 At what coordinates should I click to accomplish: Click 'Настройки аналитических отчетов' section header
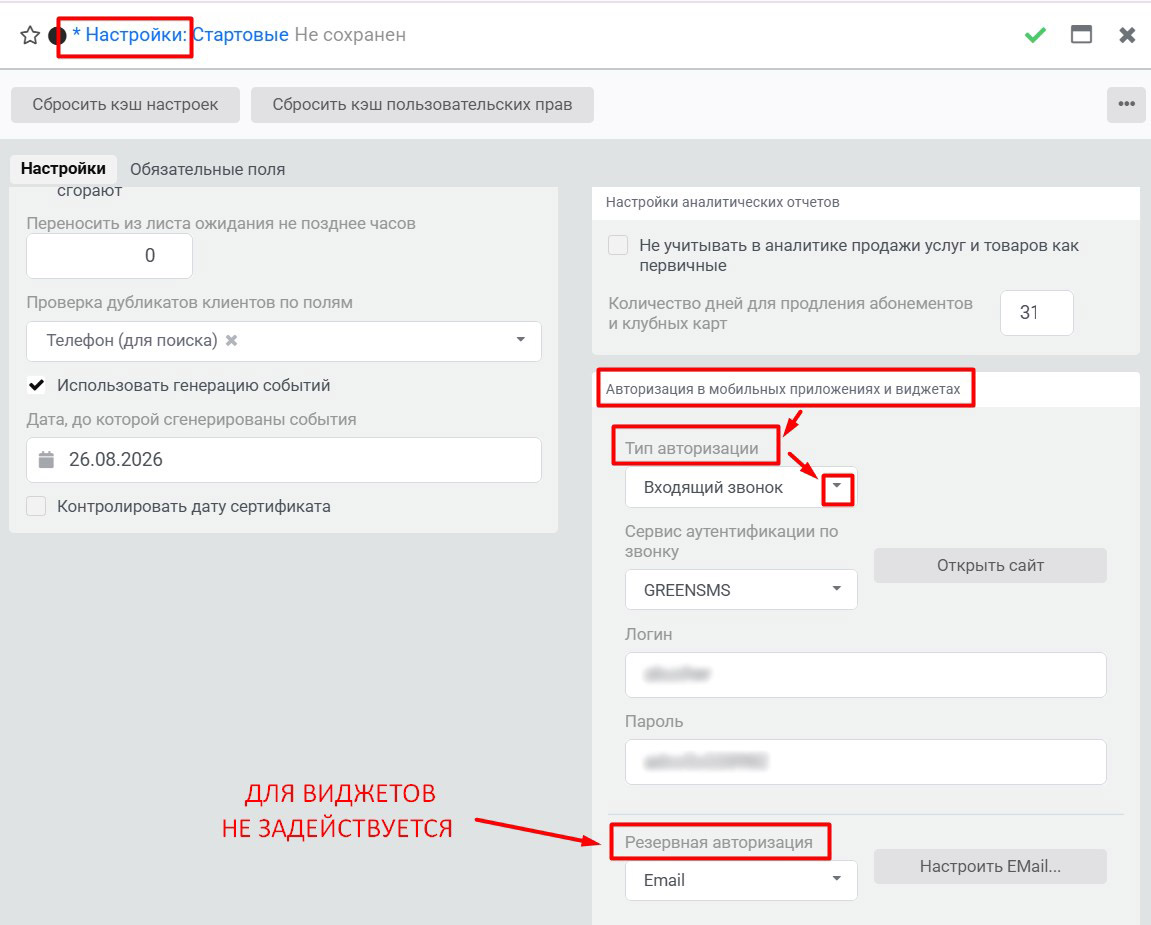[722, 202]
